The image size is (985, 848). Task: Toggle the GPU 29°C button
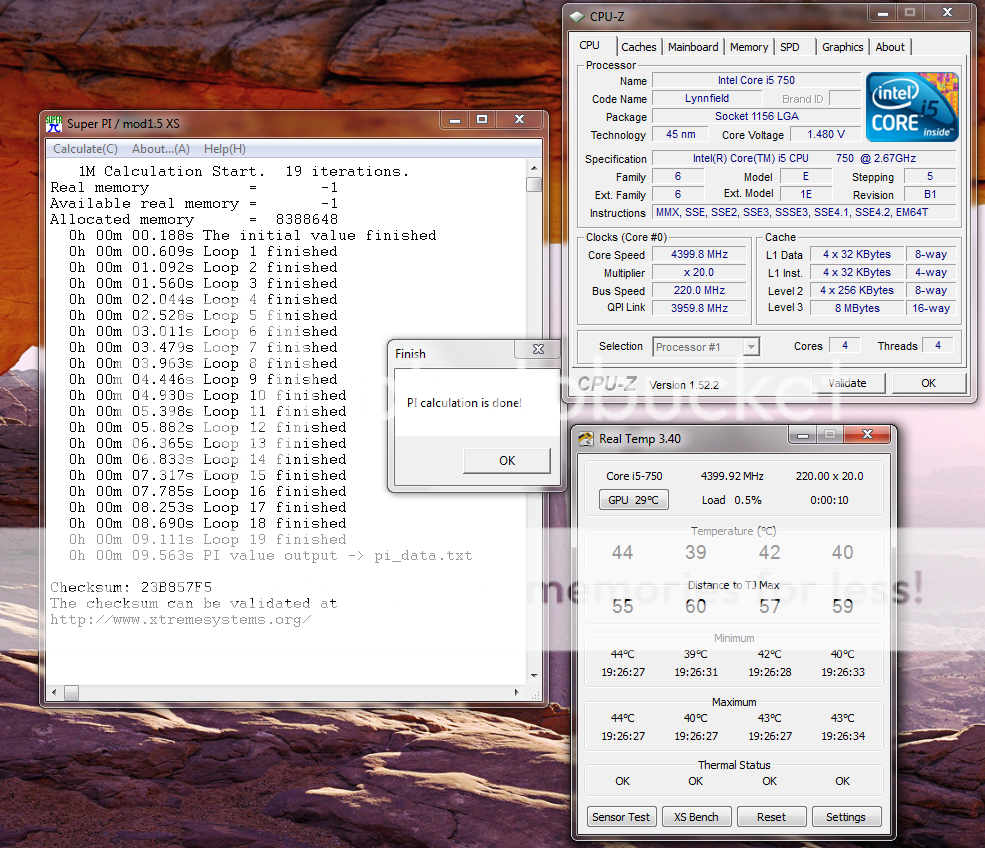633,500
